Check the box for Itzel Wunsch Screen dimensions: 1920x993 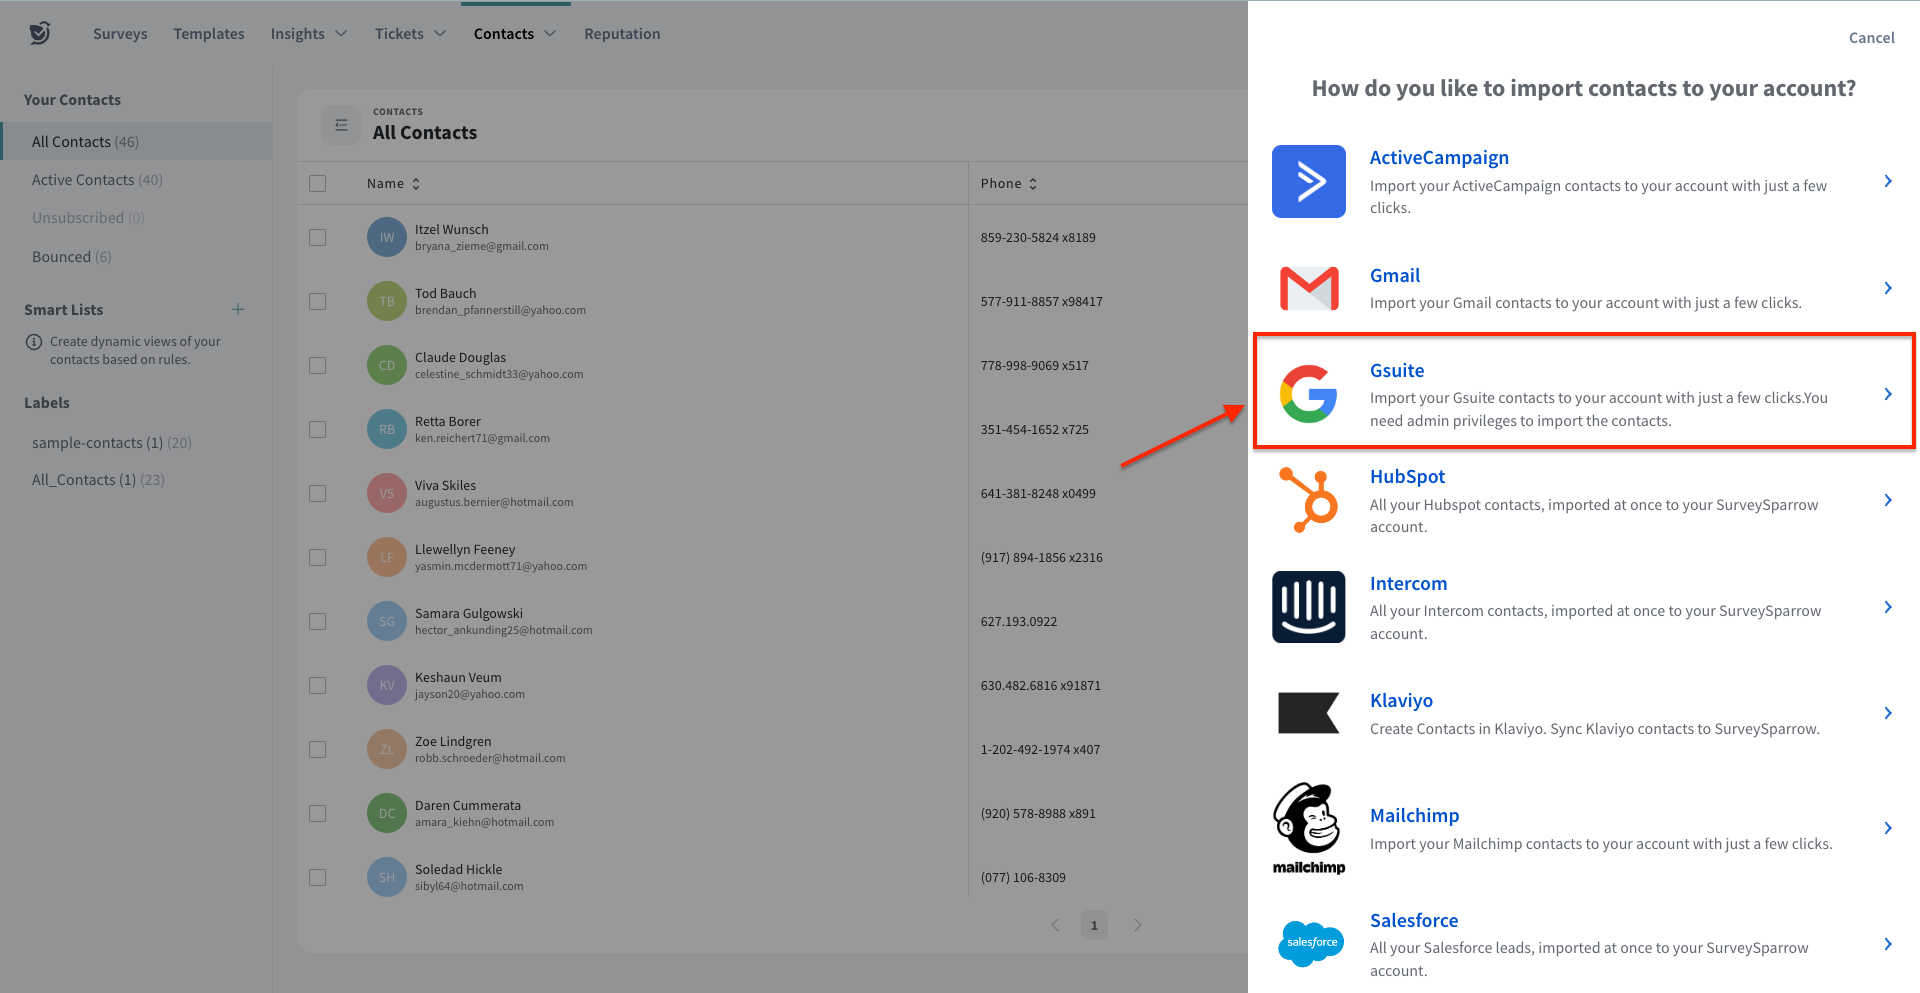click(x=318, y=238)
